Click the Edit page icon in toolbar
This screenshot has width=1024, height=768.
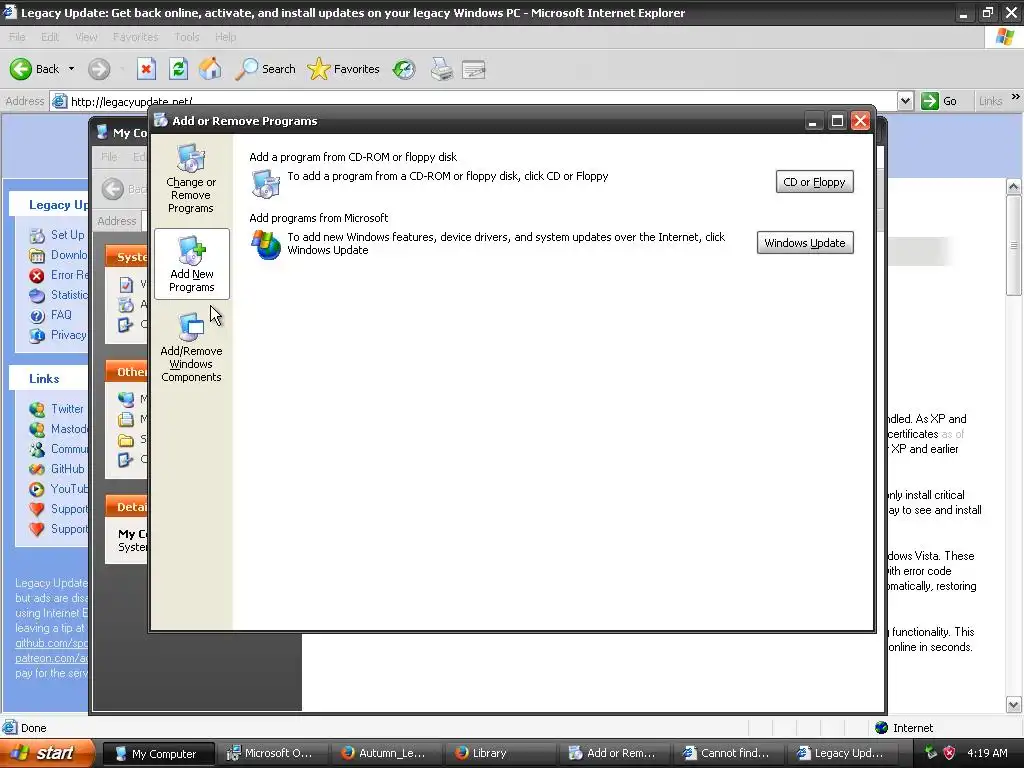click(x=474, y=69)
